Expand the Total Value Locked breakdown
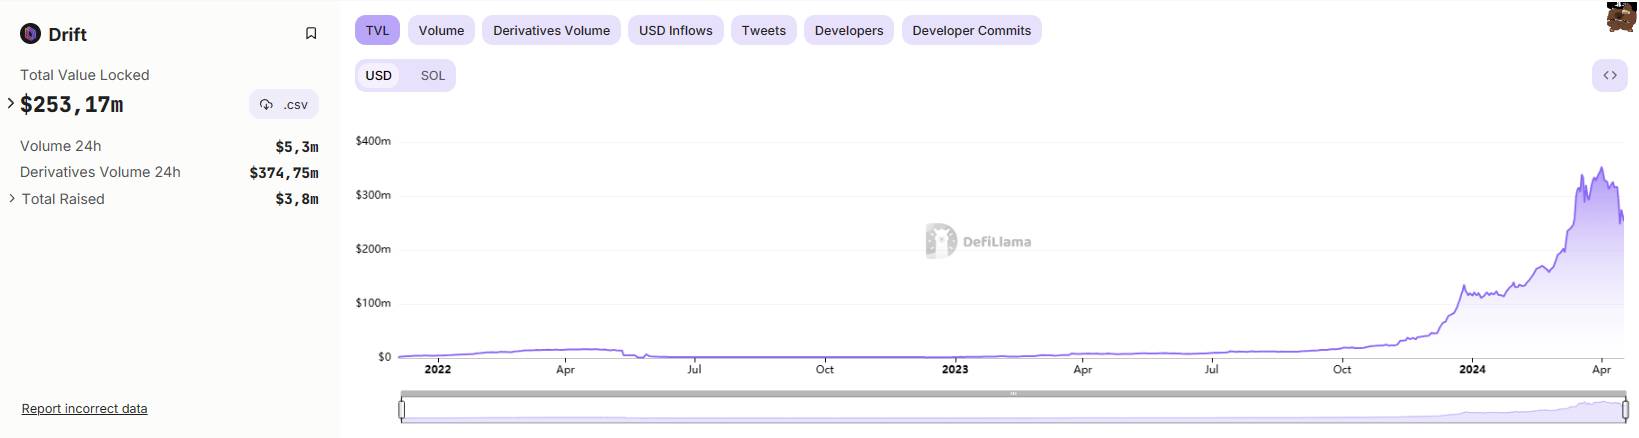This screenshot has width=1639, height=438. tap(11, 103)
